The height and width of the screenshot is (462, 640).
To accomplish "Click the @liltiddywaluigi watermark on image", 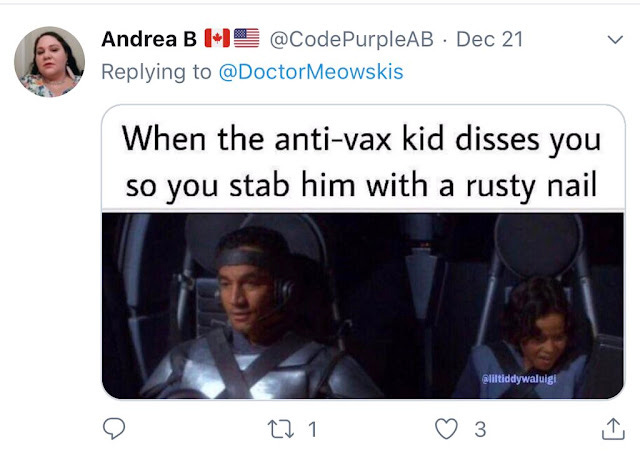I will point(519,379).
